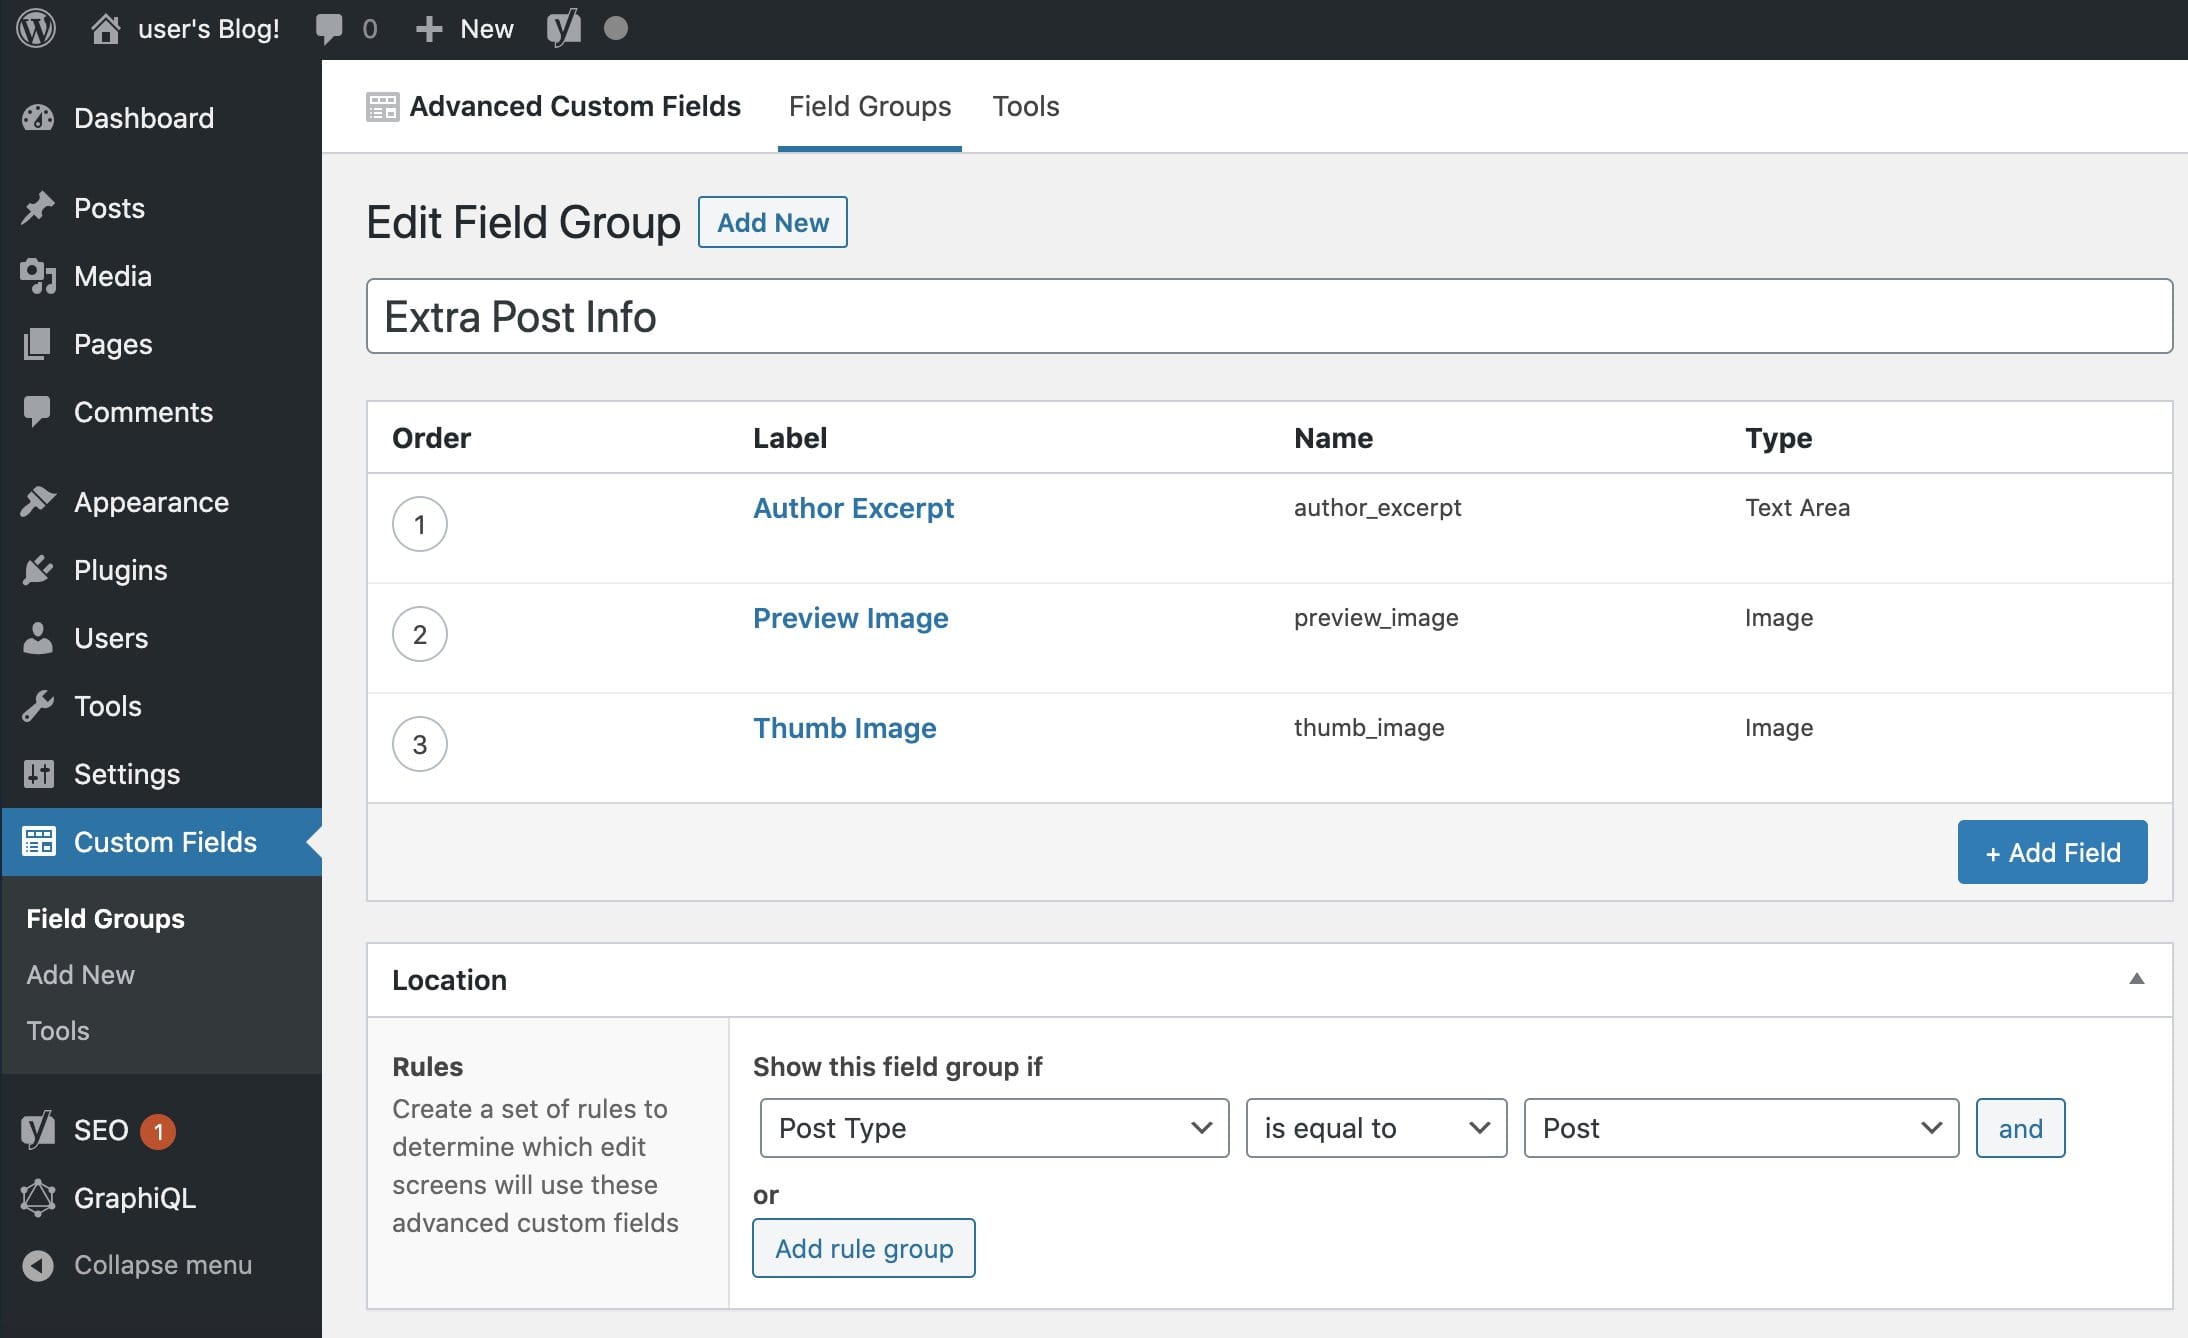Open the Users sidebar icon
The width and height of the screenshot is (2188, 1338).
point(39,637)
